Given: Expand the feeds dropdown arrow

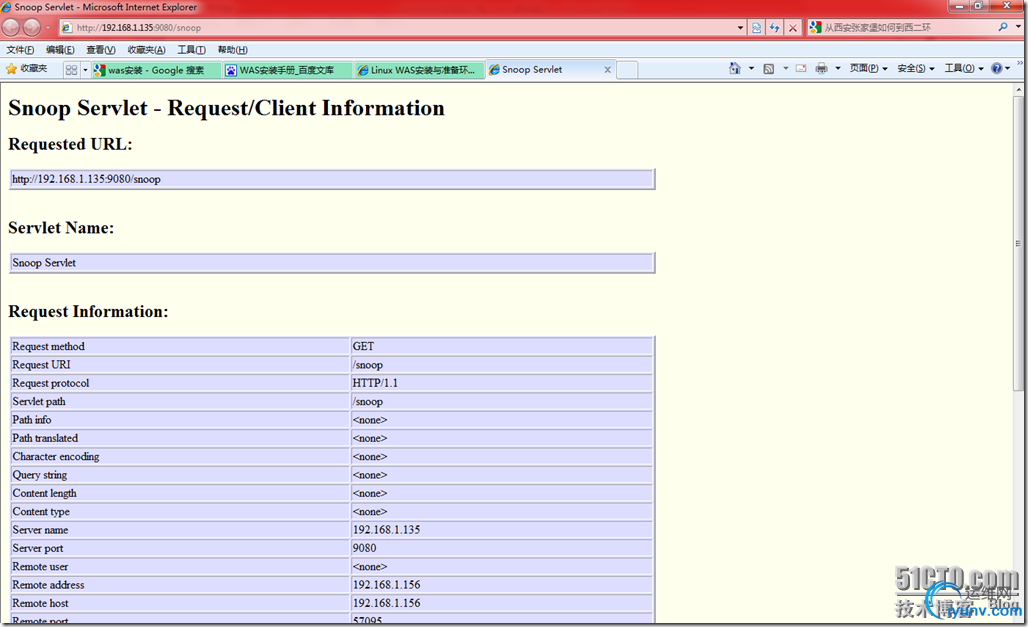Looking at the screenshot, I should click(785, 68).
